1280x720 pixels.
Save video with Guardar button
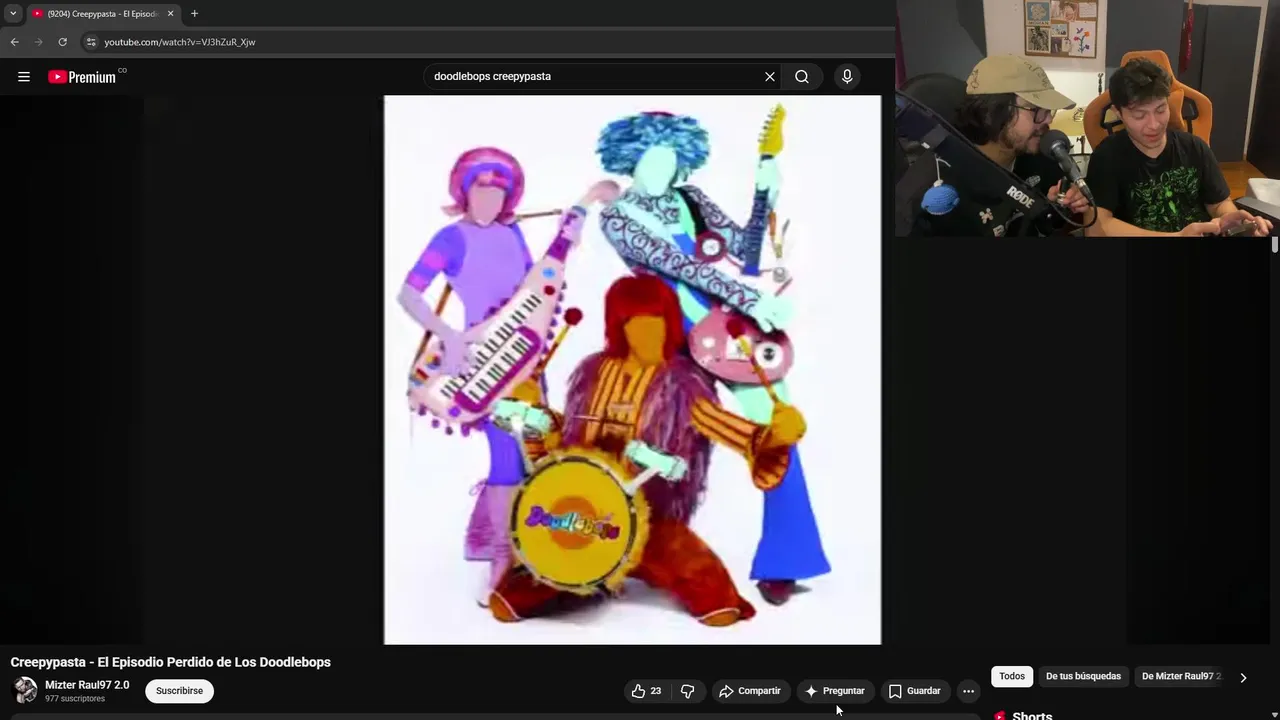click(915, 691)
